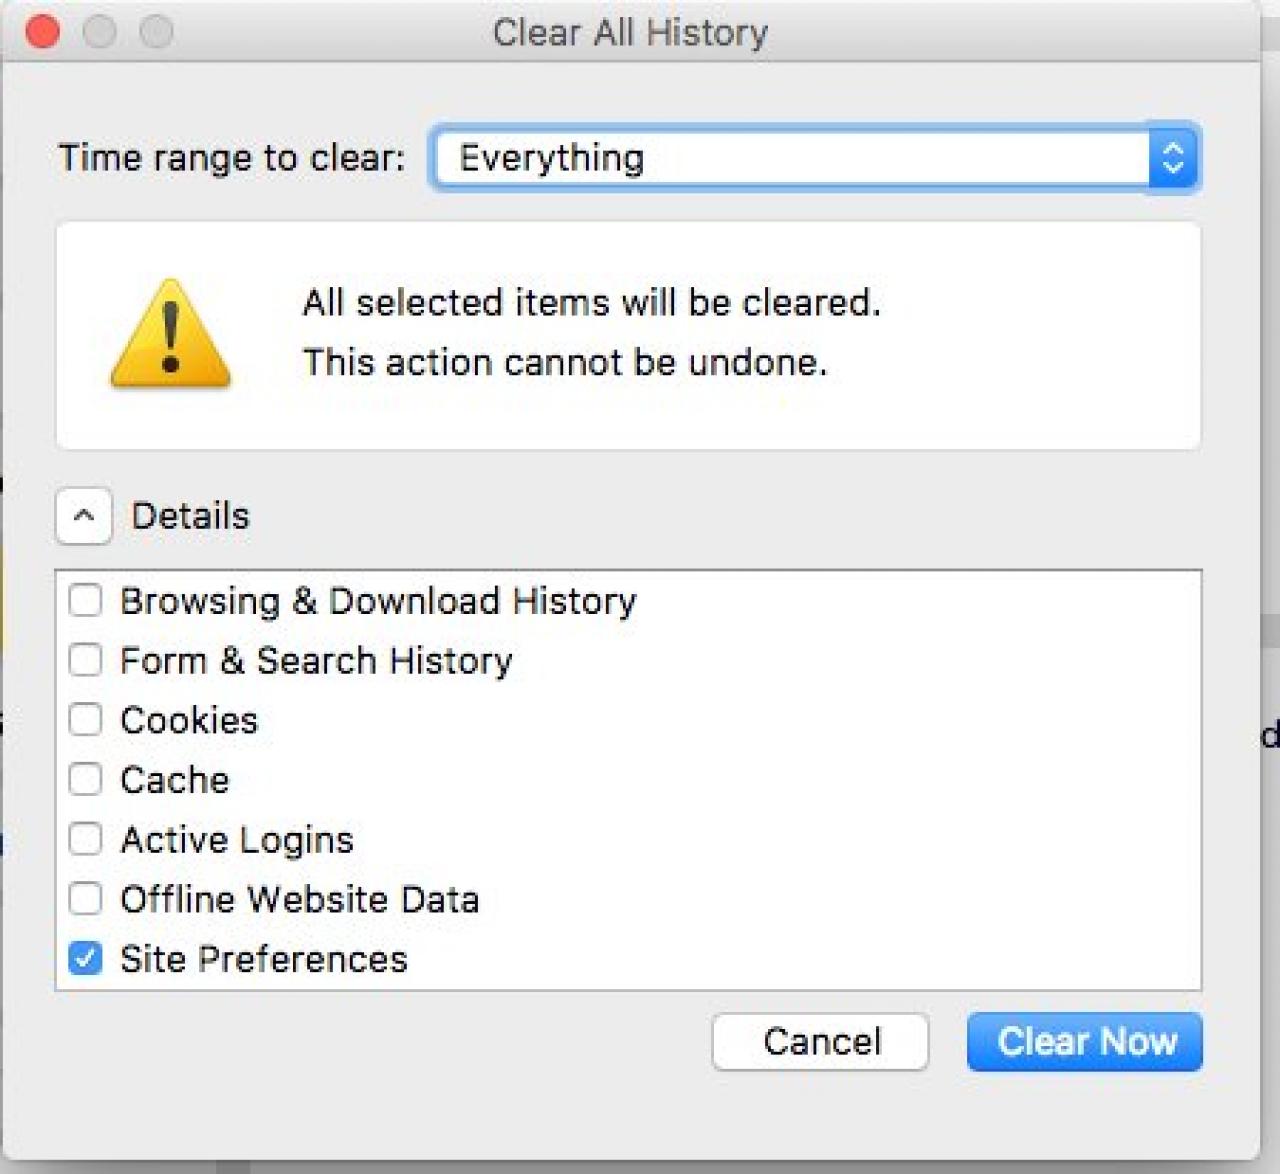Click the grey minimize window button
The image size is (1280, 1174).
coord(99,32)
